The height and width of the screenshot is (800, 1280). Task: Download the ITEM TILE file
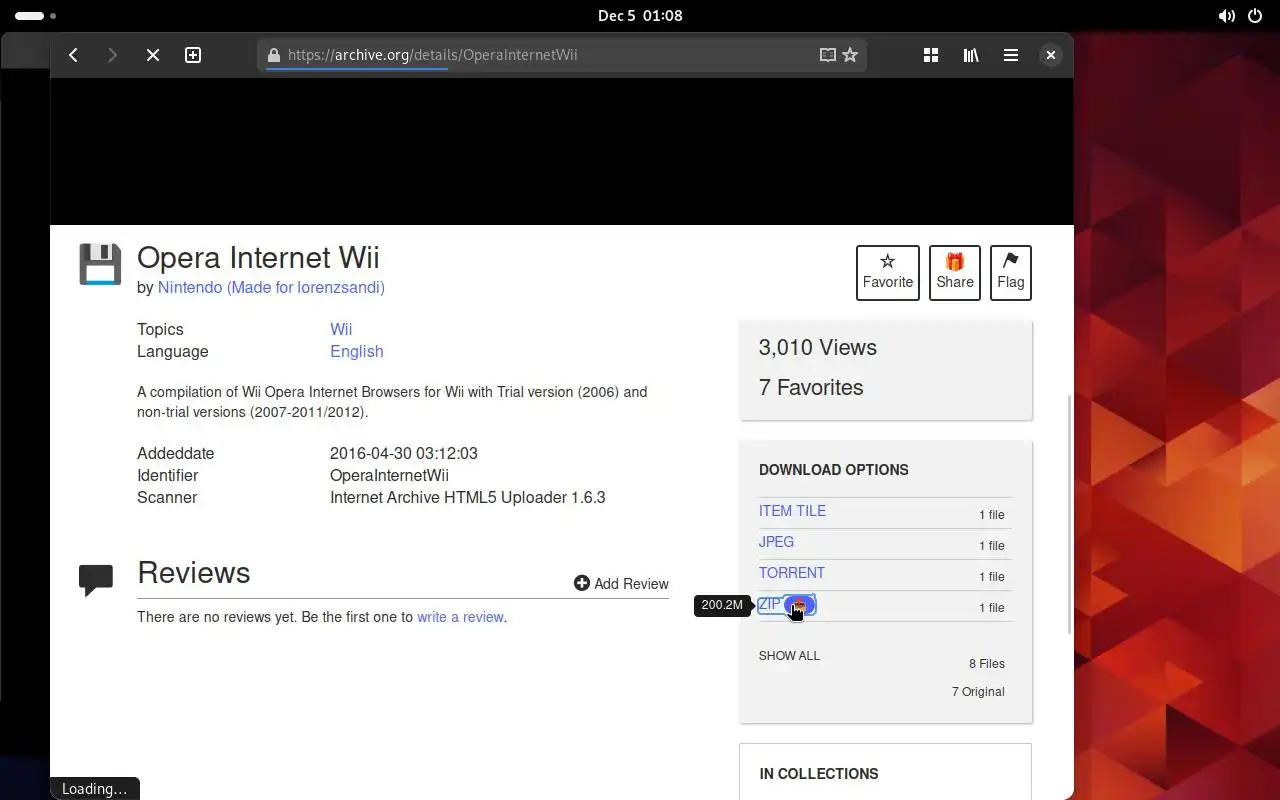tap(792, 511)
